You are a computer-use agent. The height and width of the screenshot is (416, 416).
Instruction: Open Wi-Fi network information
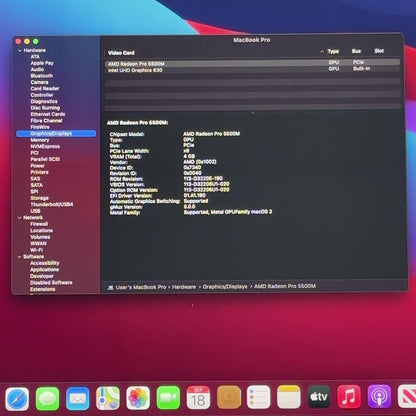pos(36,250)
